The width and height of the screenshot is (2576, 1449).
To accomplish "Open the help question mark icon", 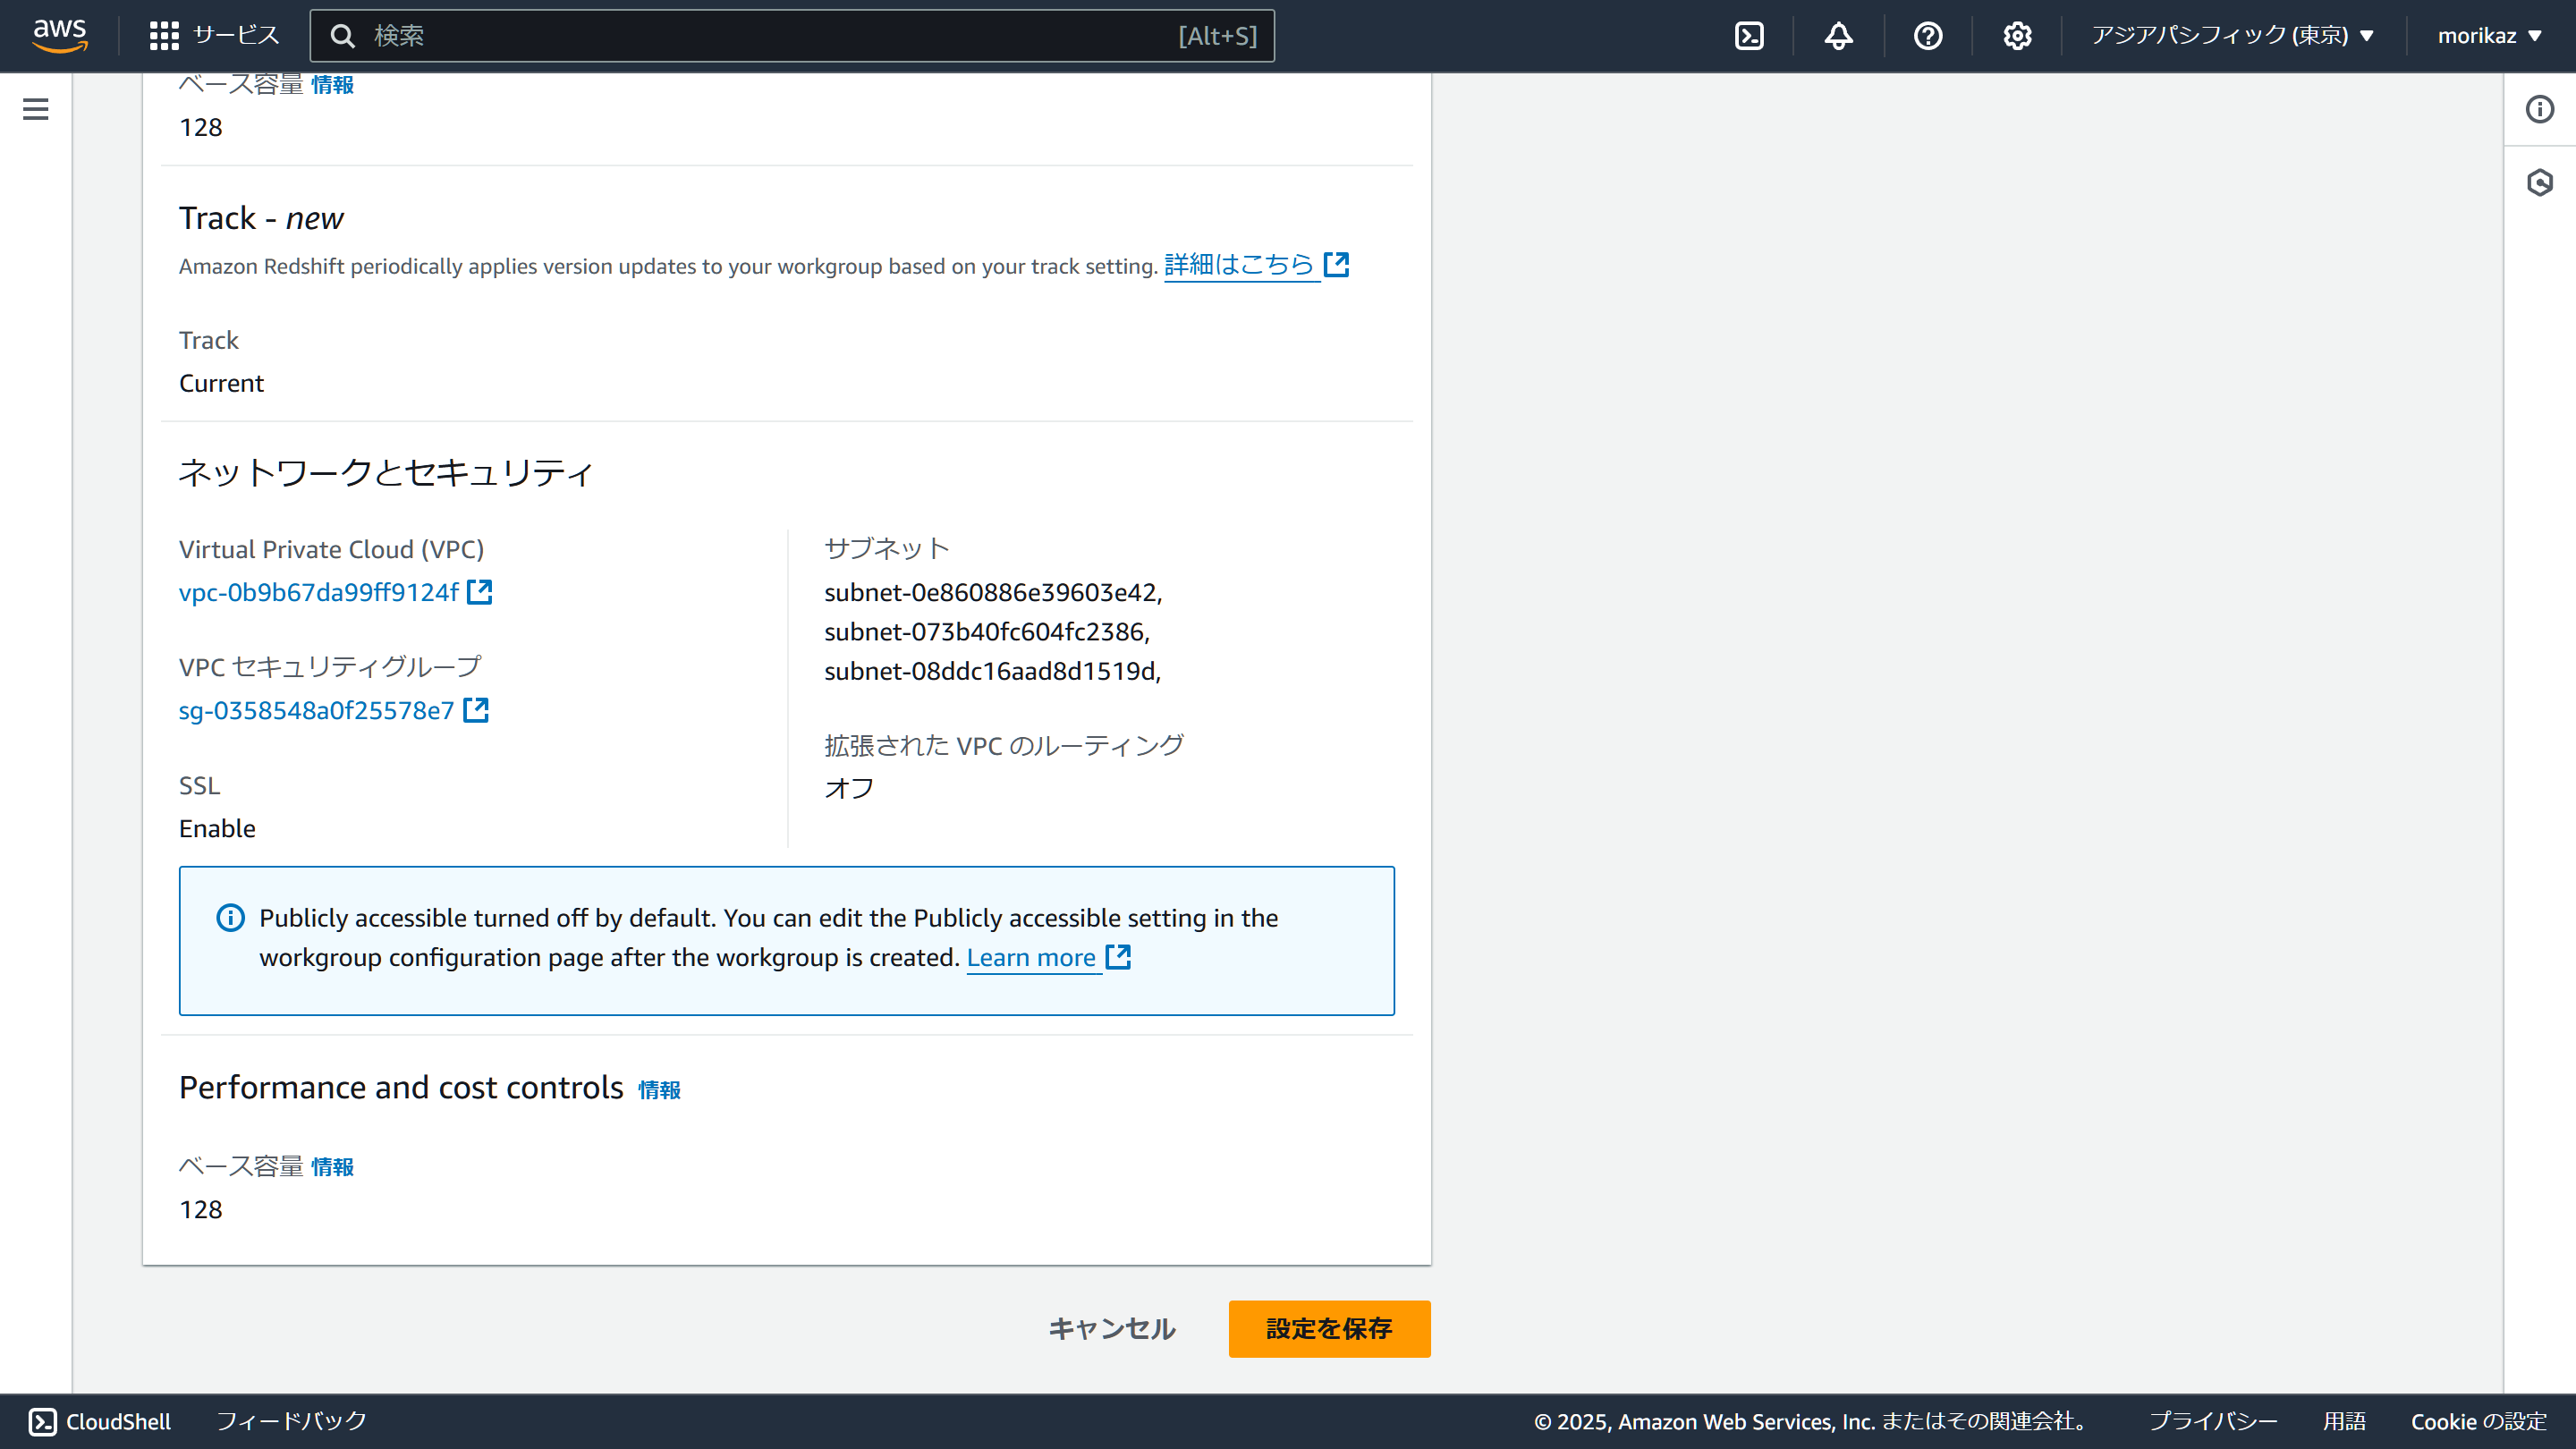I will pyautogui.click(x=1927, y=36).
